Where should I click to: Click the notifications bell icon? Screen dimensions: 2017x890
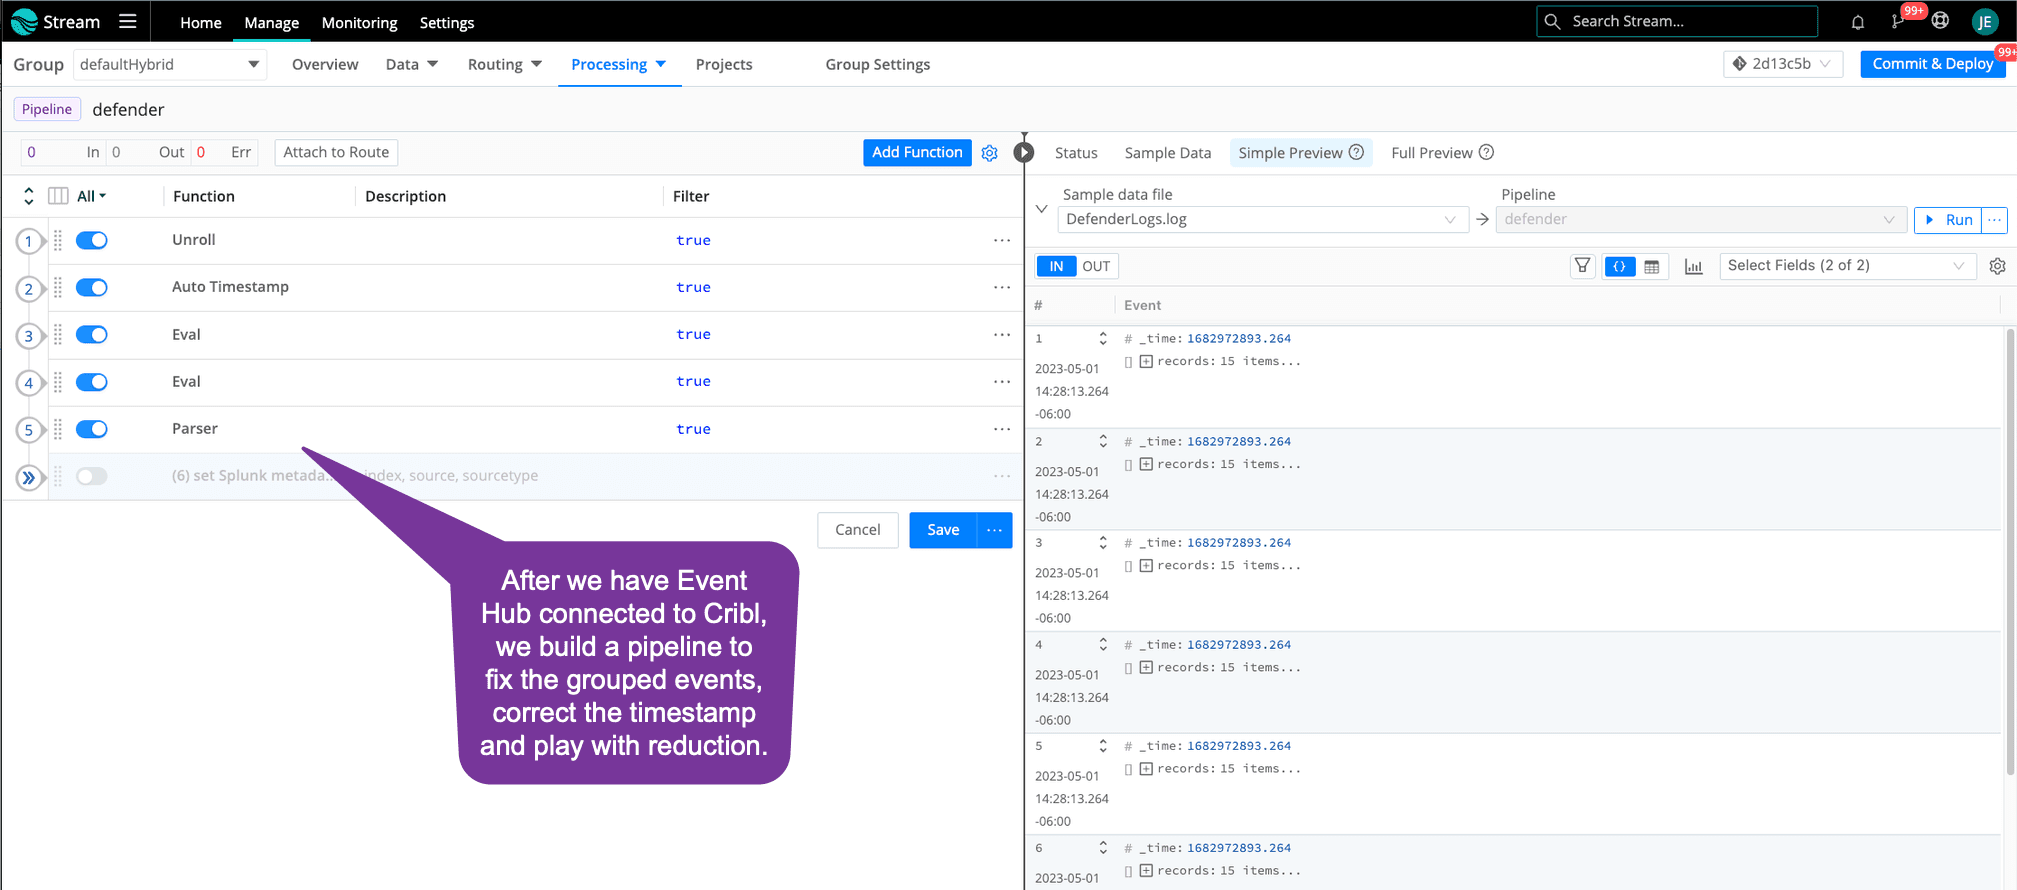(x=1857, y=22)
